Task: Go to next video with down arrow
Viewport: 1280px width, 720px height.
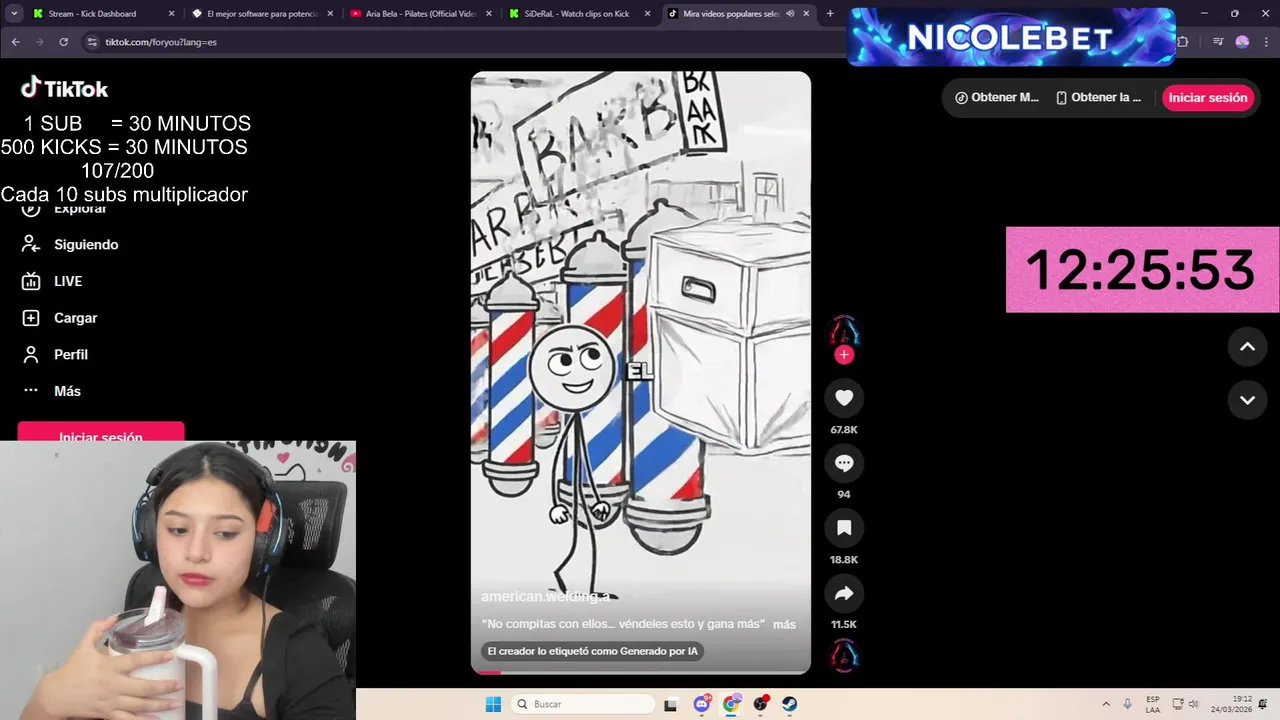Action: (x=1247, y=400)
